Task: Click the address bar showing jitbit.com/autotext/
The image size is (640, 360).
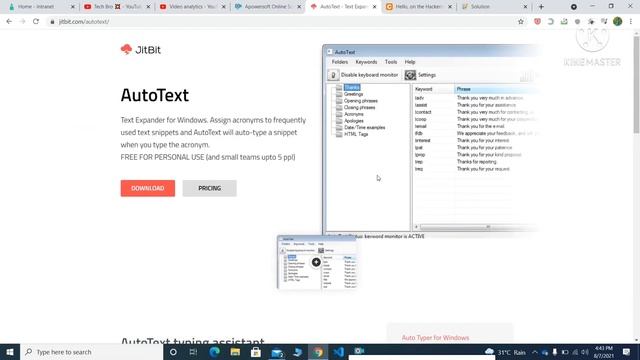Action: pos(282,22)
